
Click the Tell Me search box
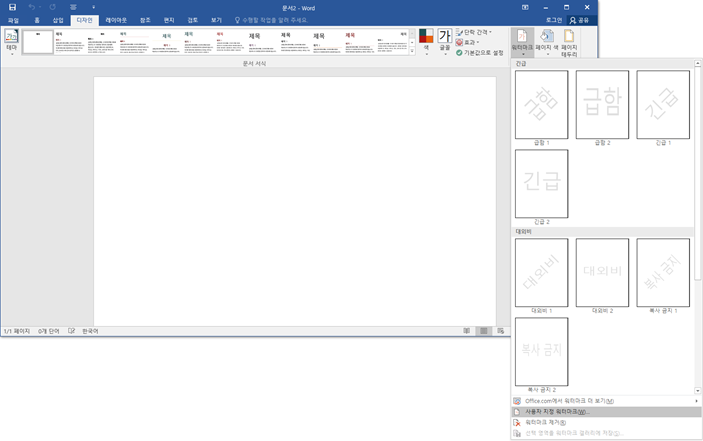pyautogui.click(x=272, y=20)
